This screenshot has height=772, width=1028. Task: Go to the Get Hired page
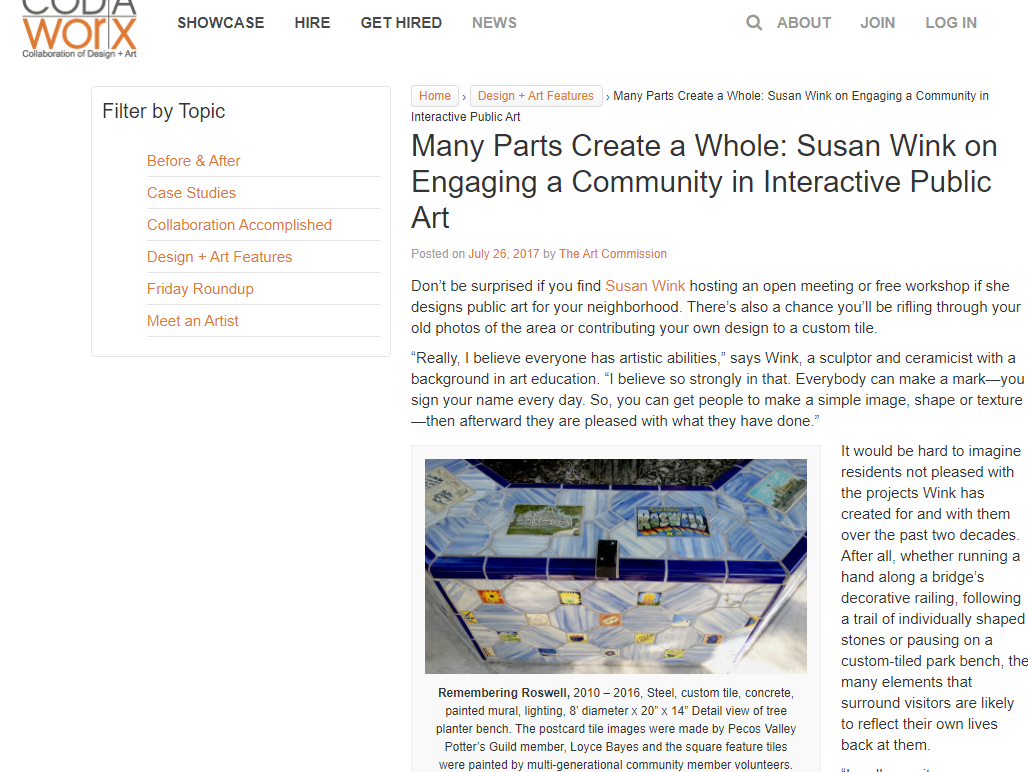(401, 23)
